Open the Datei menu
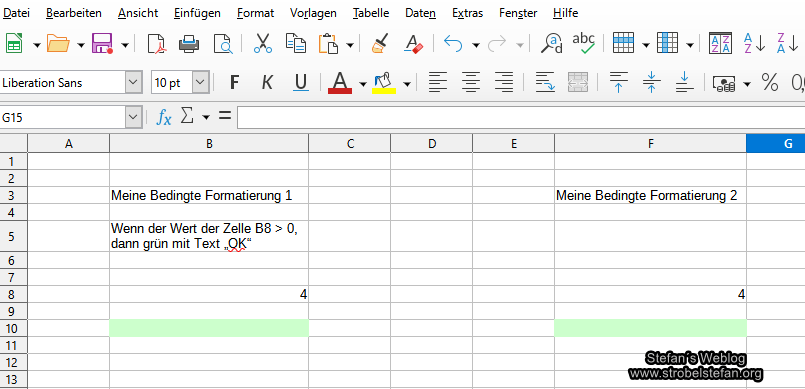The height and width of the screenshot is (389, 805). 16,13
